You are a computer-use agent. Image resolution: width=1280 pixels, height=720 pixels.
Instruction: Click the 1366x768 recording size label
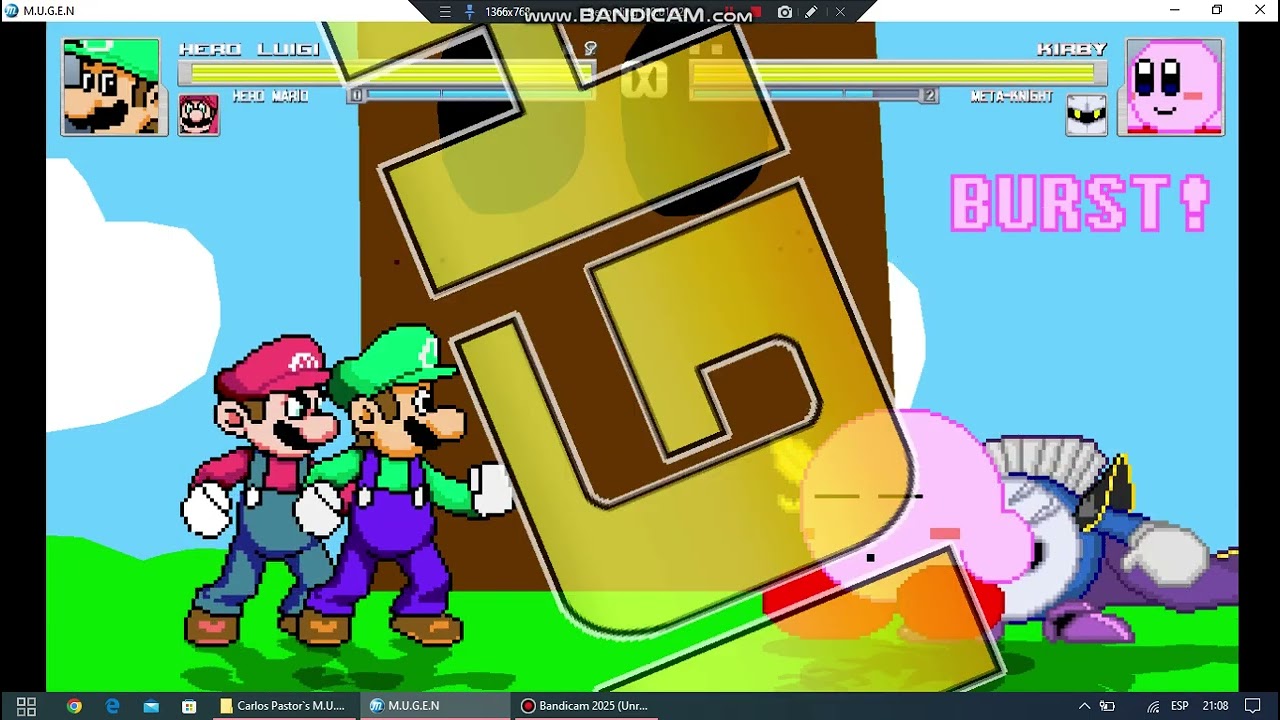point(507,12)
